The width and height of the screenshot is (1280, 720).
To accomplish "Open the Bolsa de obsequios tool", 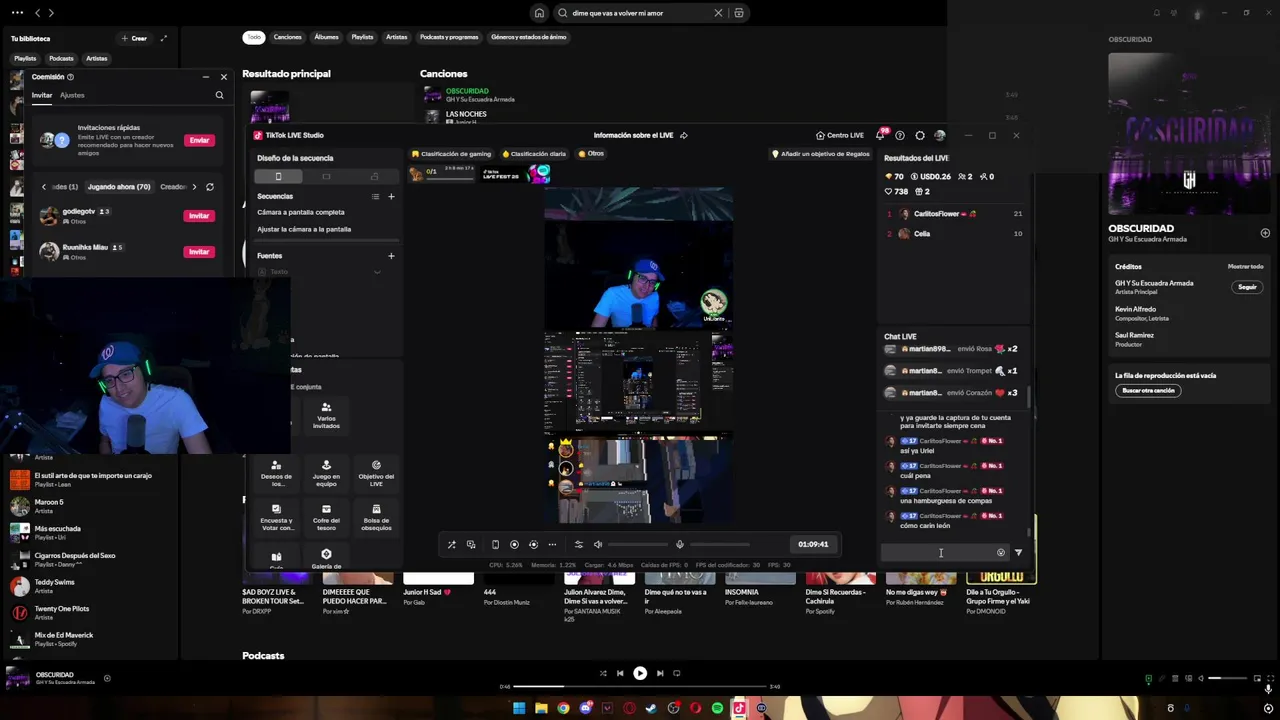I will point(376,516).
